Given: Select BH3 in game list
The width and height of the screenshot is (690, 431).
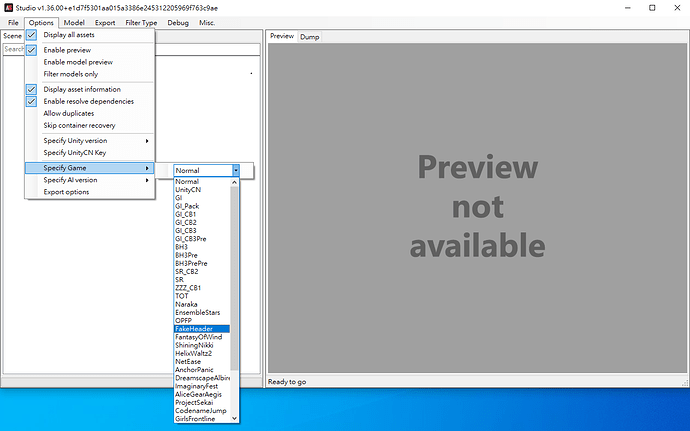Looking at the screenshot, I should click(202, 247).
